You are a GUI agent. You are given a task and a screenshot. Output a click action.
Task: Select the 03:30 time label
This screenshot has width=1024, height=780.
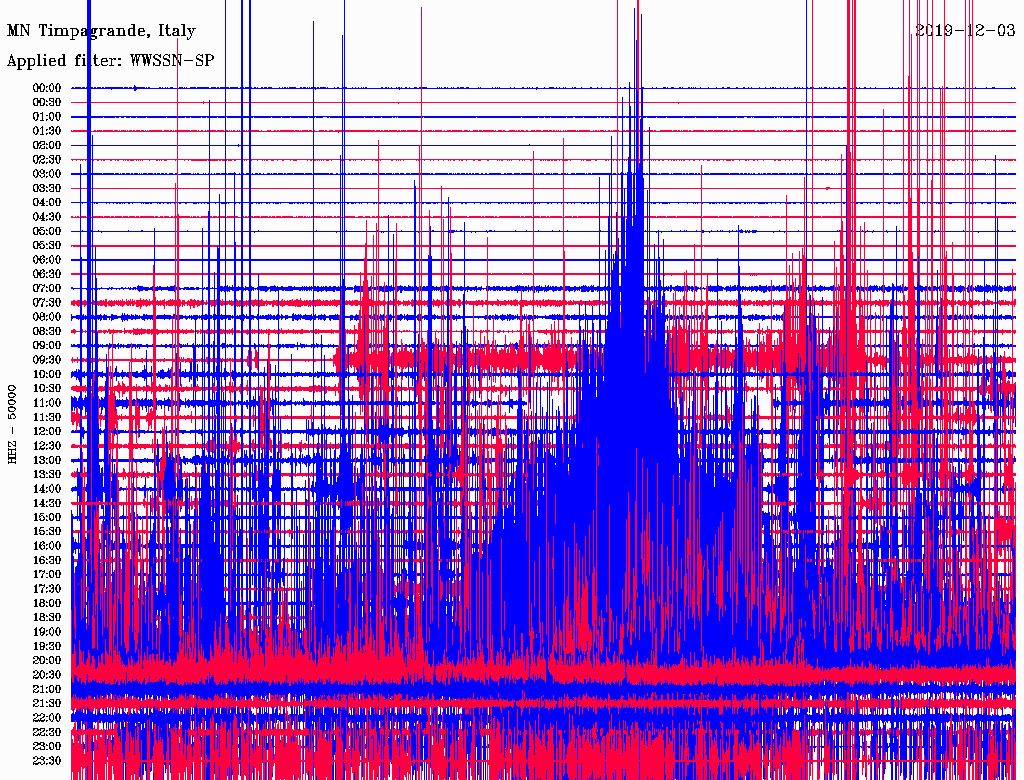click(x=47, y=188)
